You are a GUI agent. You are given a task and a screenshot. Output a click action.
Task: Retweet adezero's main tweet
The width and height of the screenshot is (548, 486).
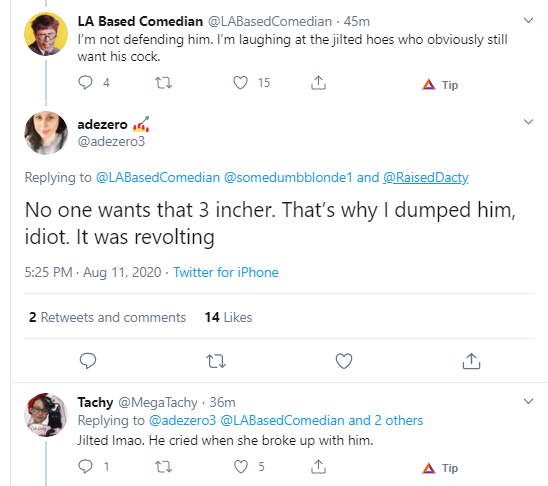point(216,361)
